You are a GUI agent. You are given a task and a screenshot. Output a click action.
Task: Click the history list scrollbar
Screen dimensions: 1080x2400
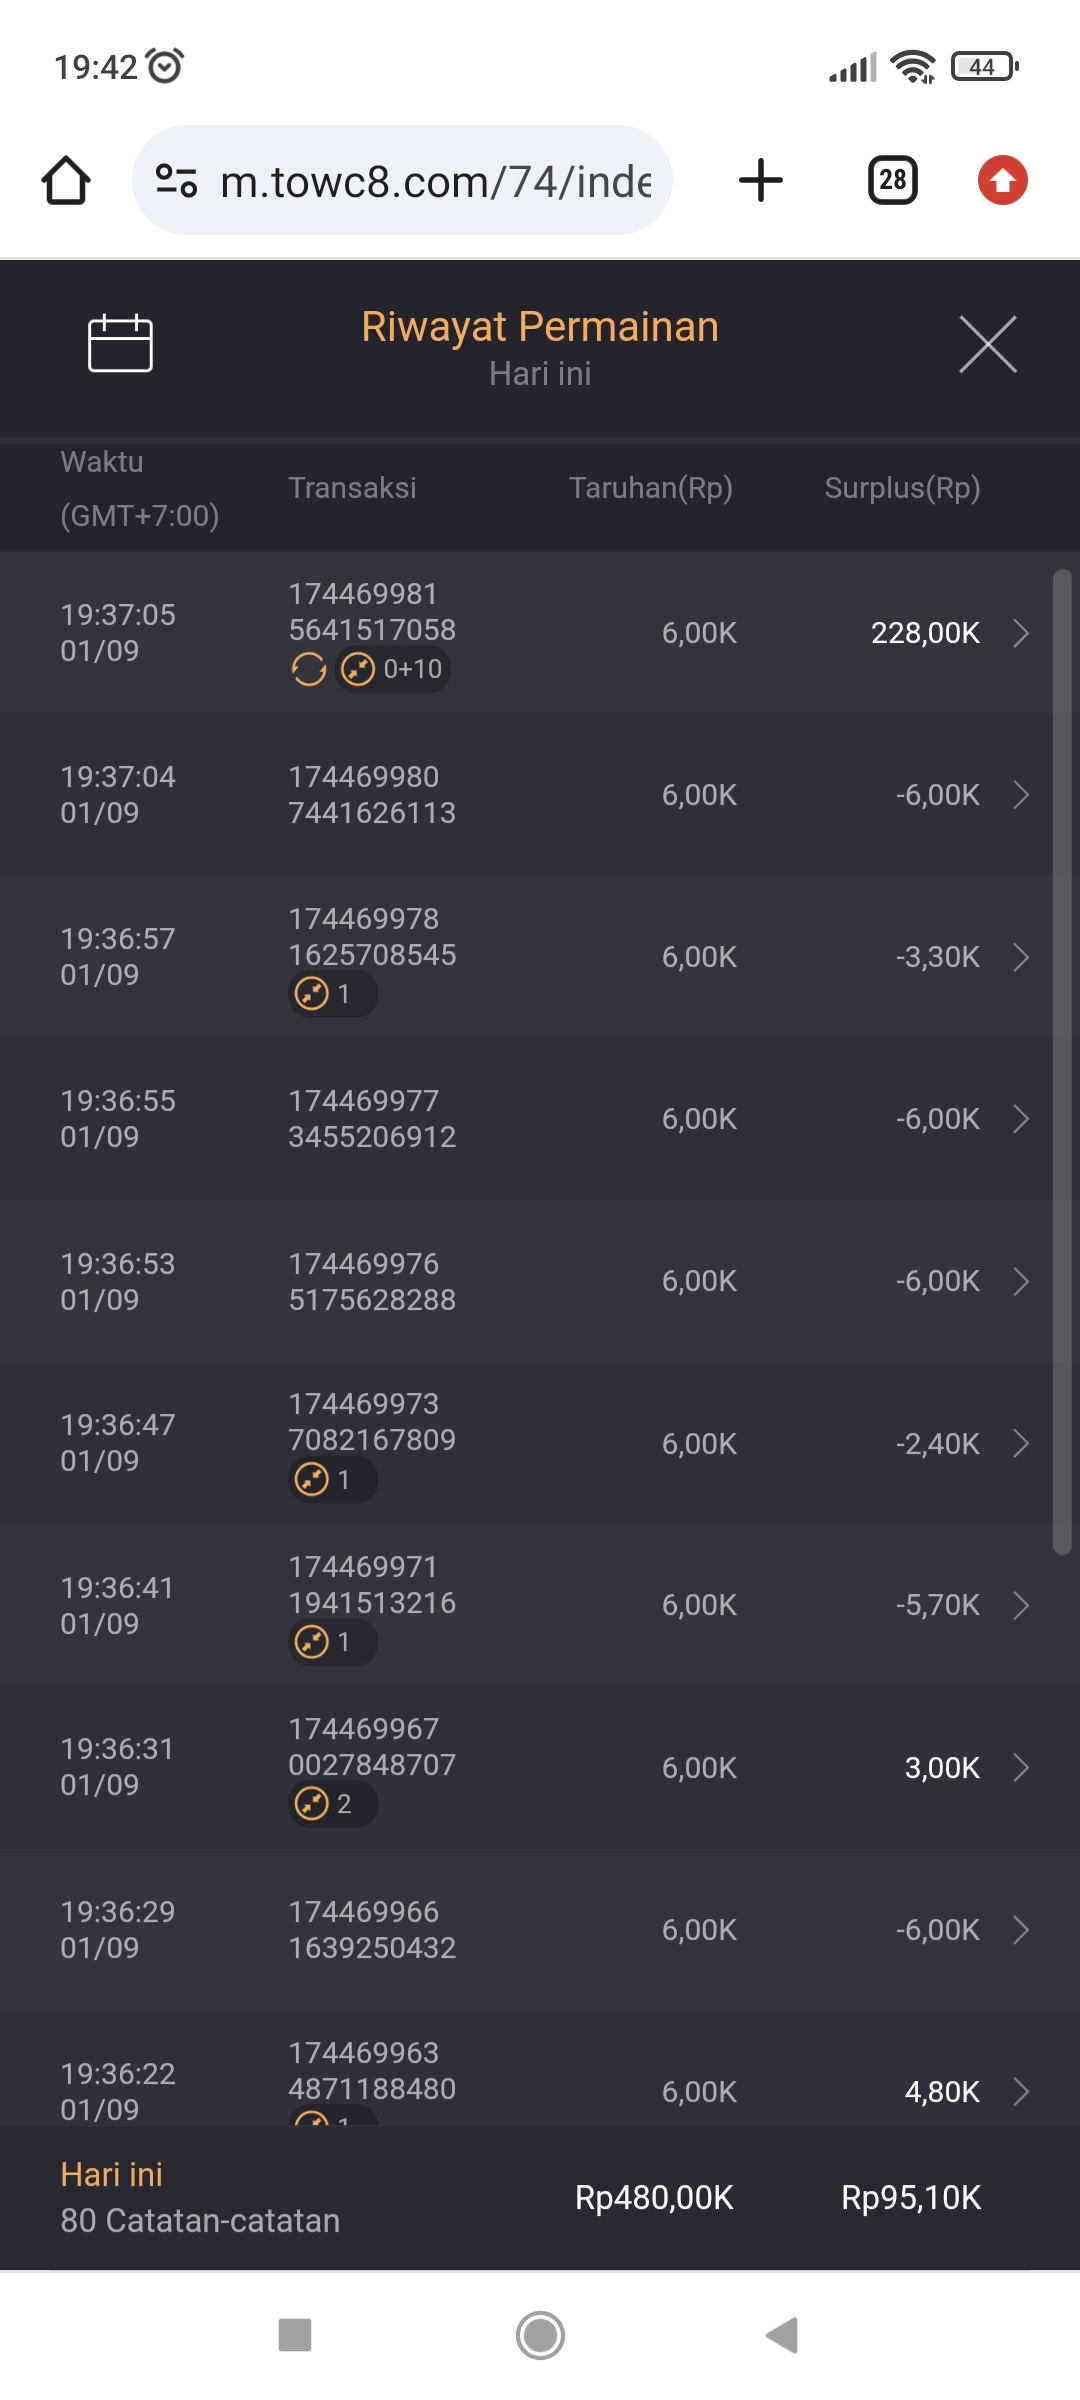[x=1062, y=1060]
